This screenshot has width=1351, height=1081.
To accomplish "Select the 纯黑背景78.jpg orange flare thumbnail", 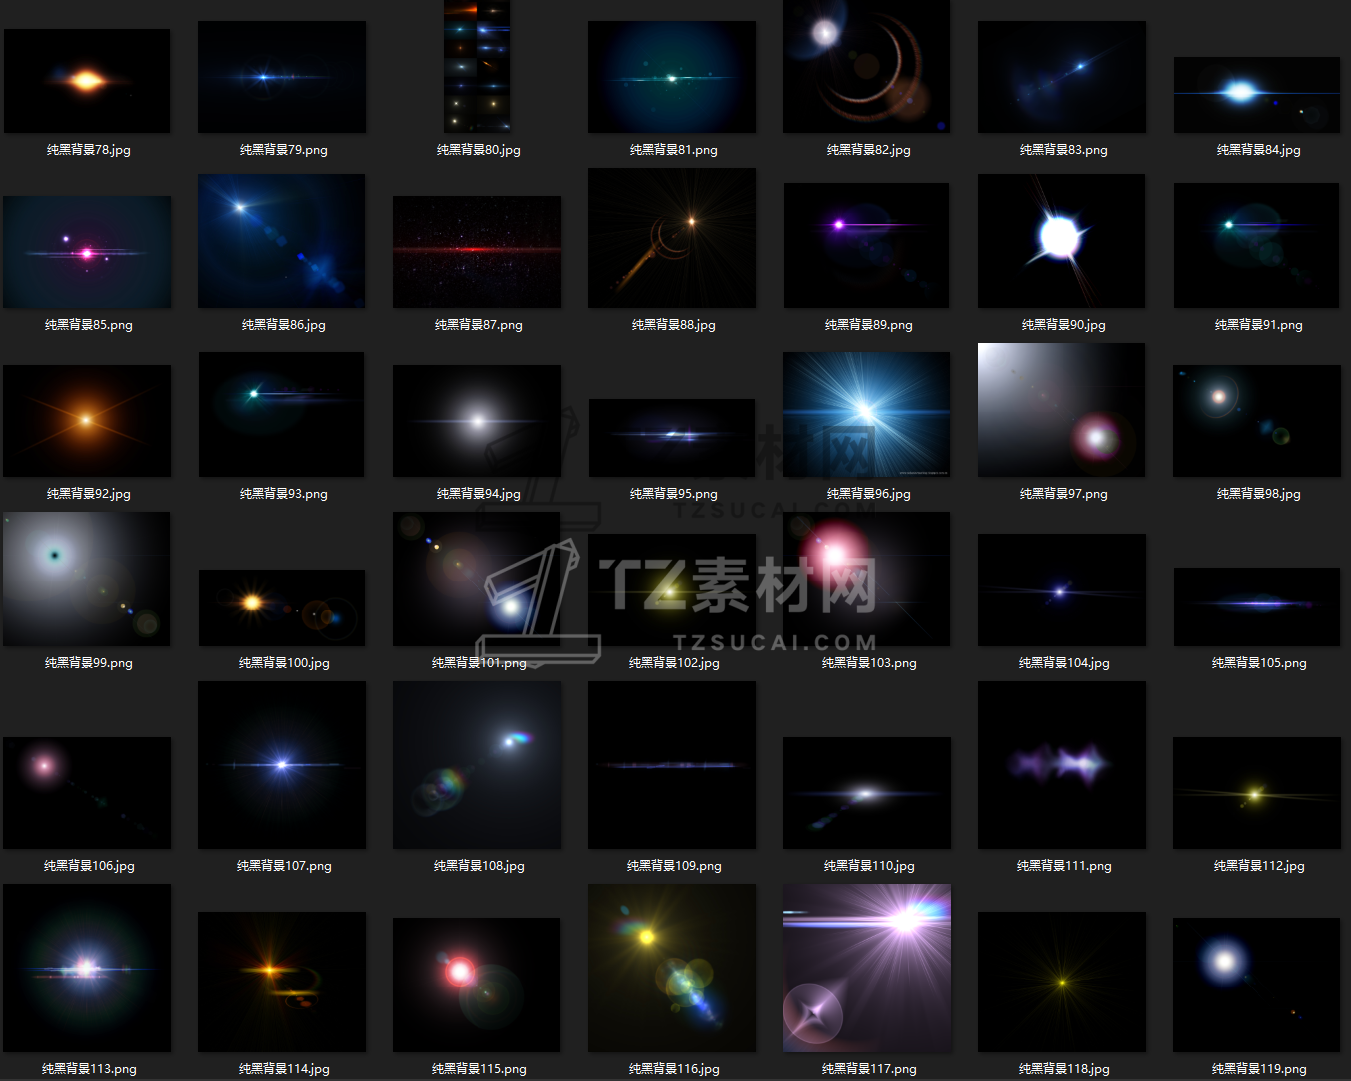I will [87, 81].
